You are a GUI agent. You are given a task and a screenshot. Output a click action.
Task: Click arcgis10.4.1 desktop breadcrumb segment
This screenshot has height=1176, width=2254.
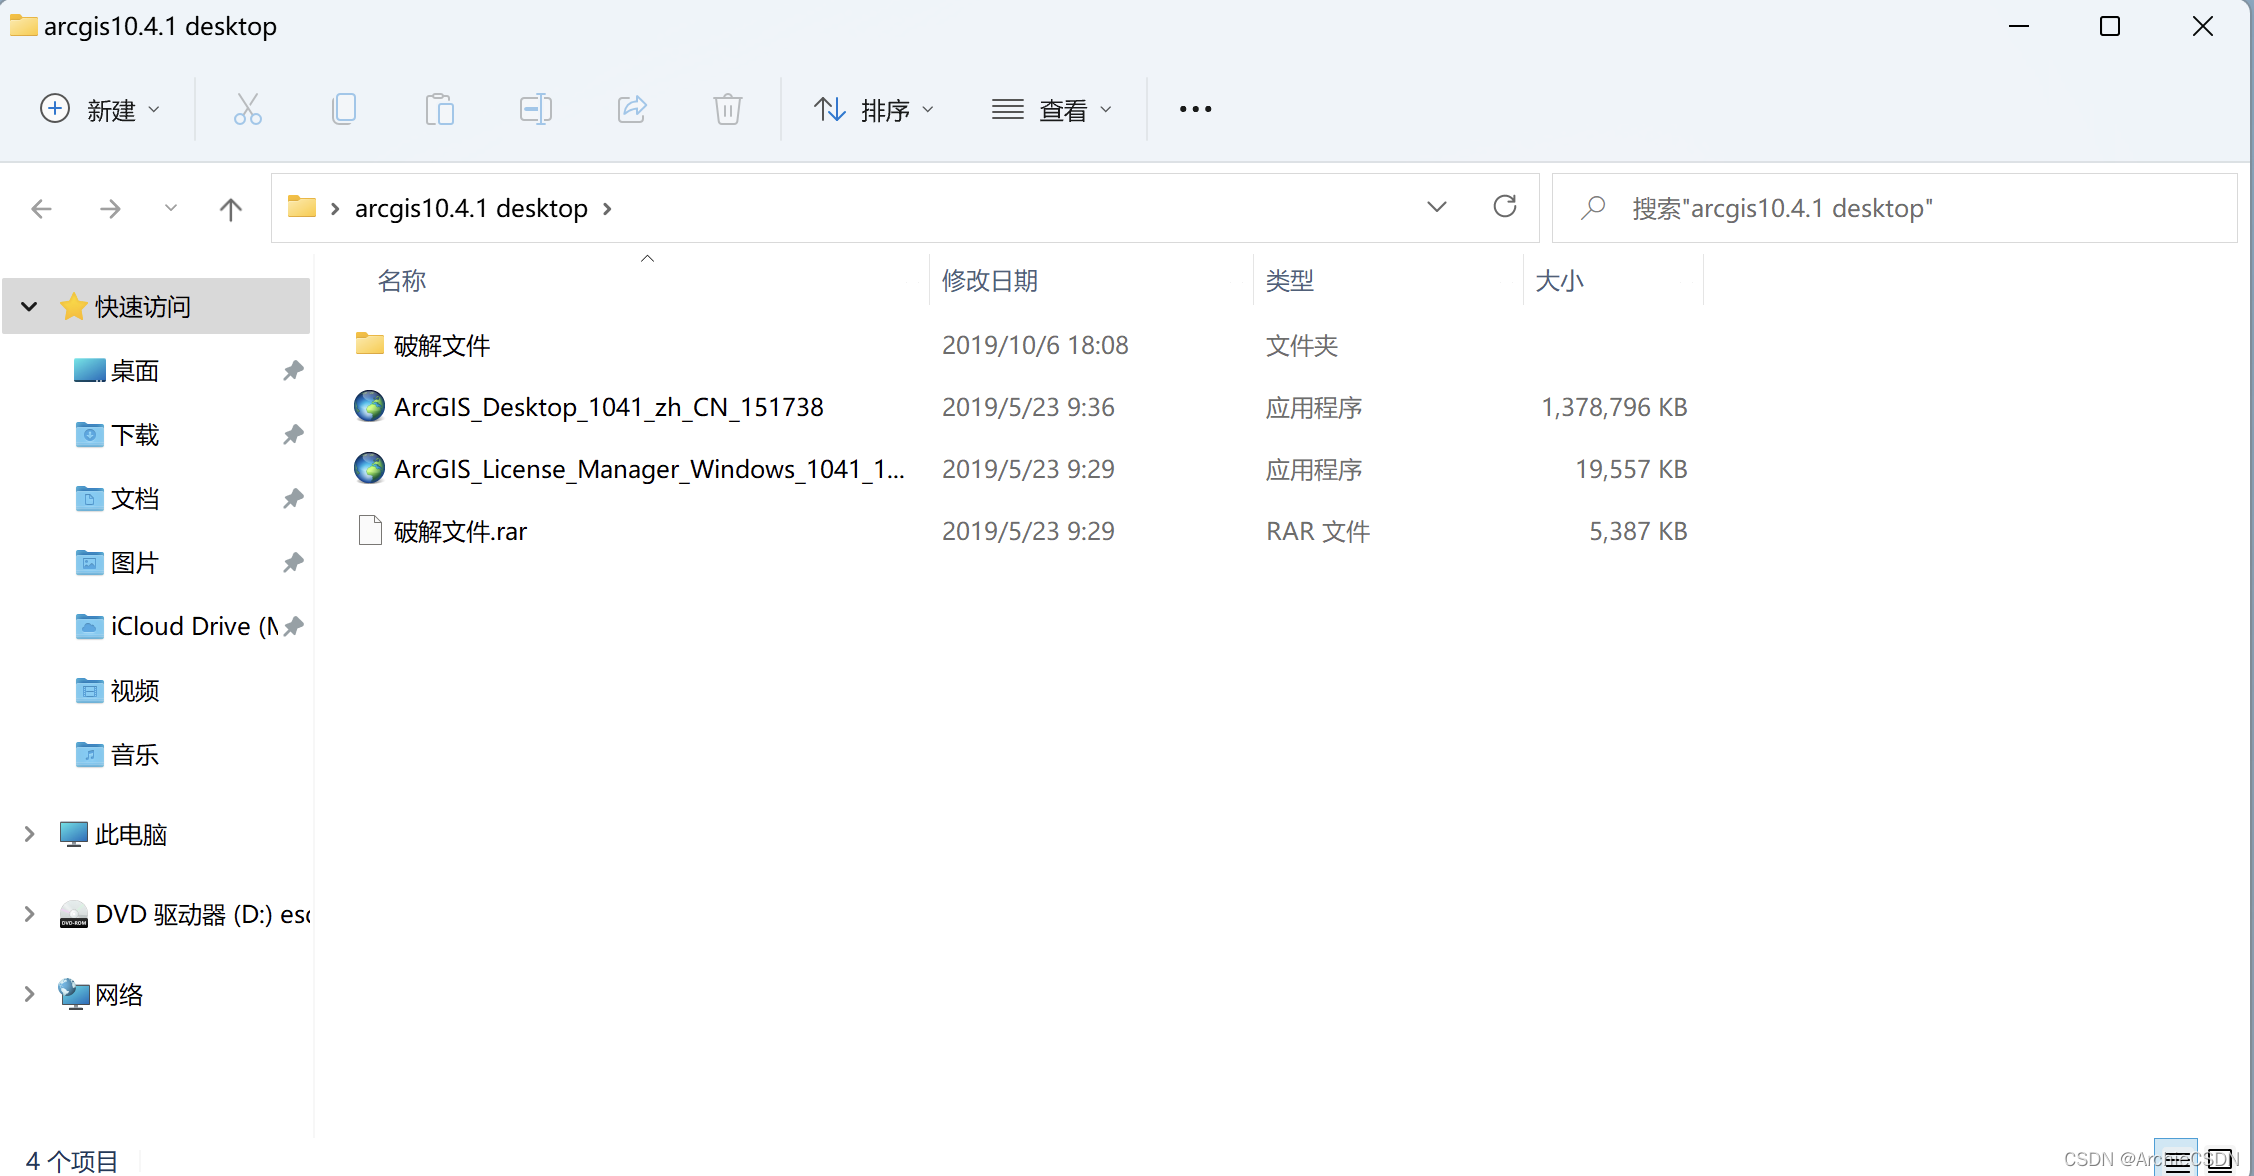click(x=471, y=208)
